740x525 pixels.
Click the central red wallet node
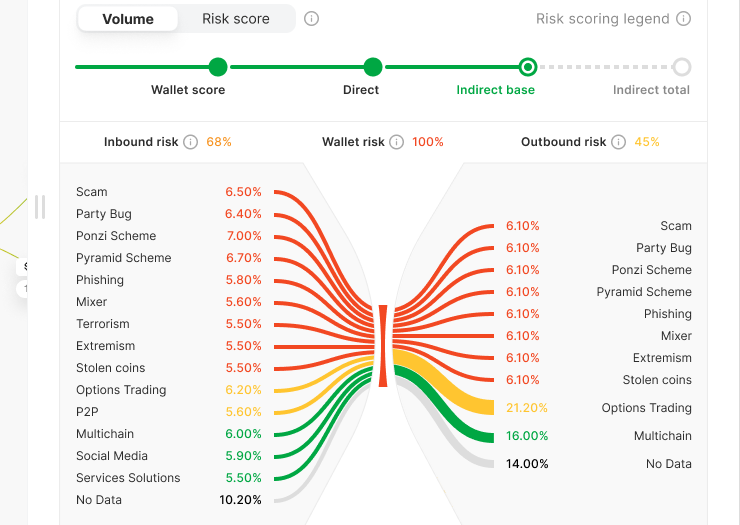(x=383, y=346)
